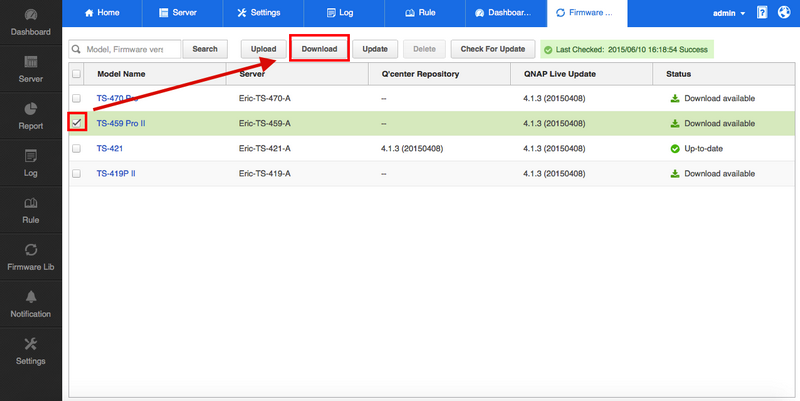Click the Search button
Image resolution: width=800 pixels, height=401 pixels.
(205, 49)
